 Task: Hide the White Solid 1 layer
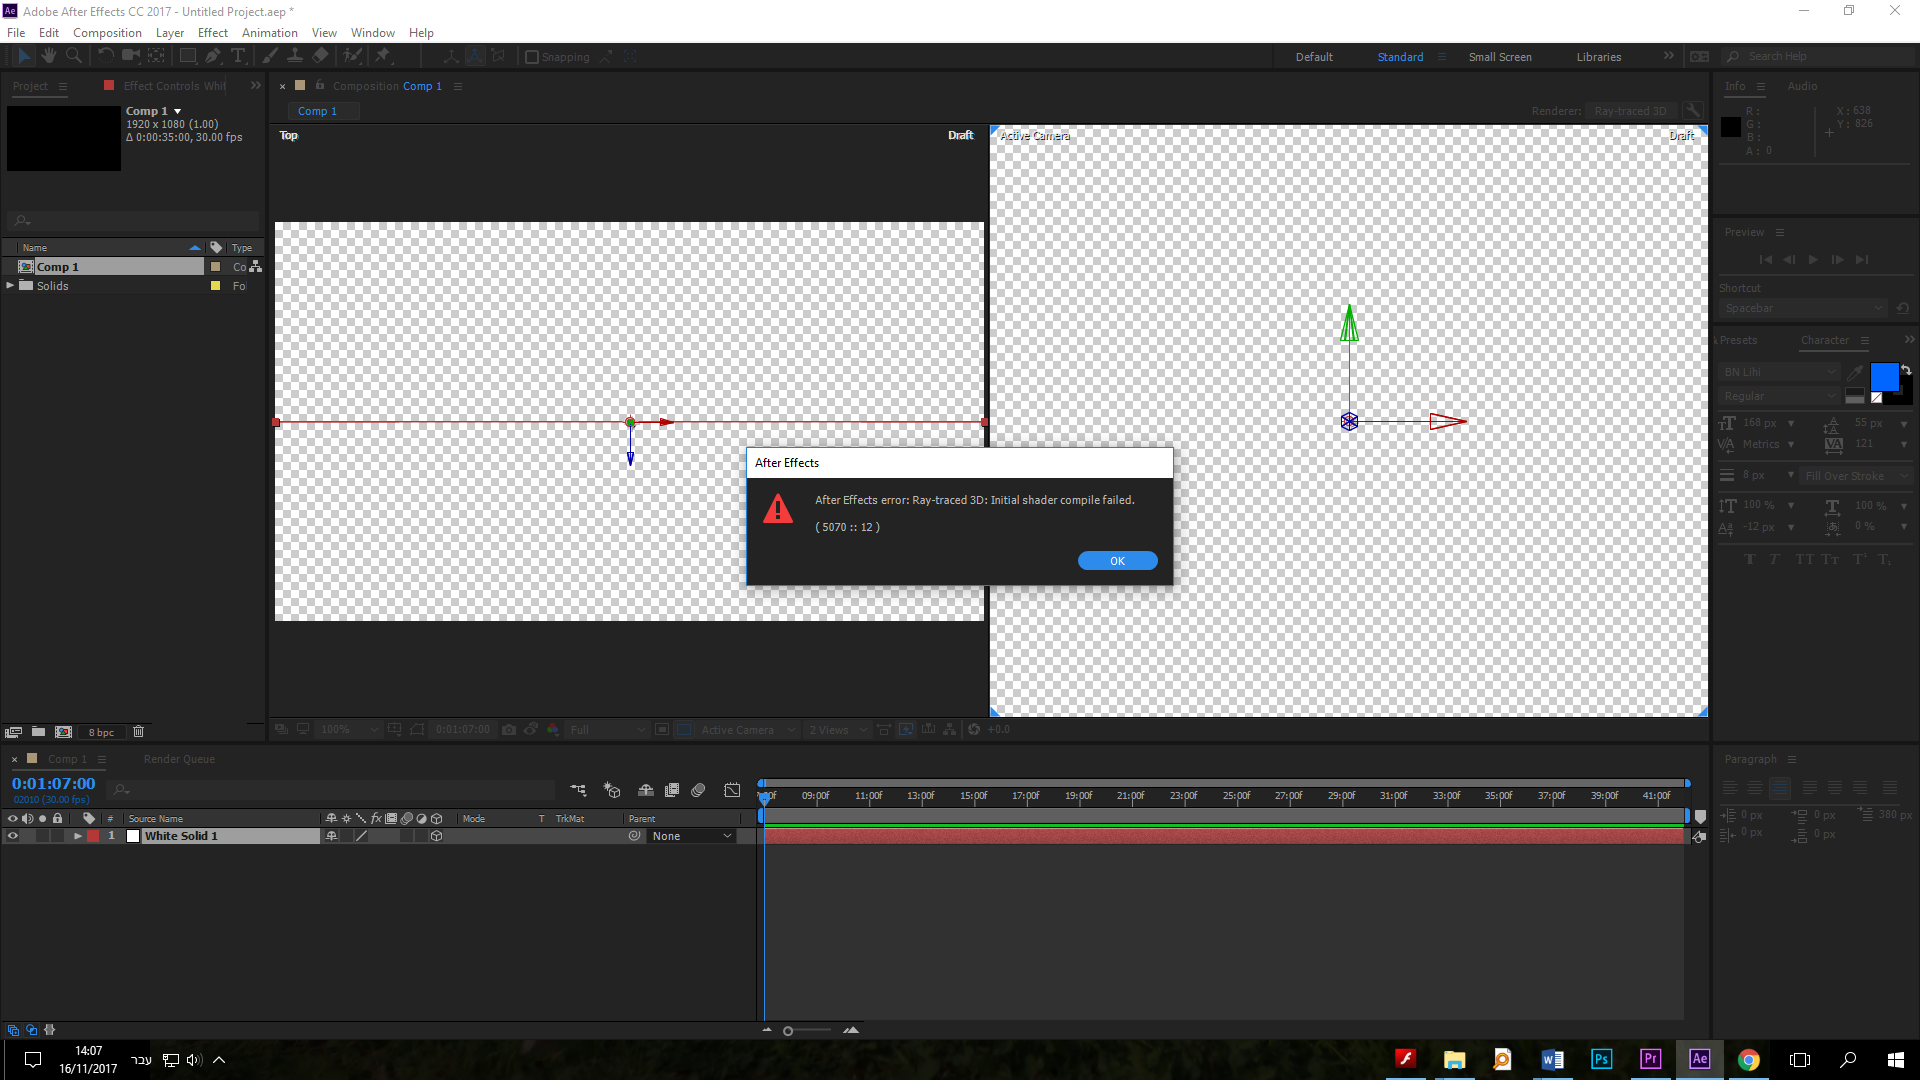(13, 836)
